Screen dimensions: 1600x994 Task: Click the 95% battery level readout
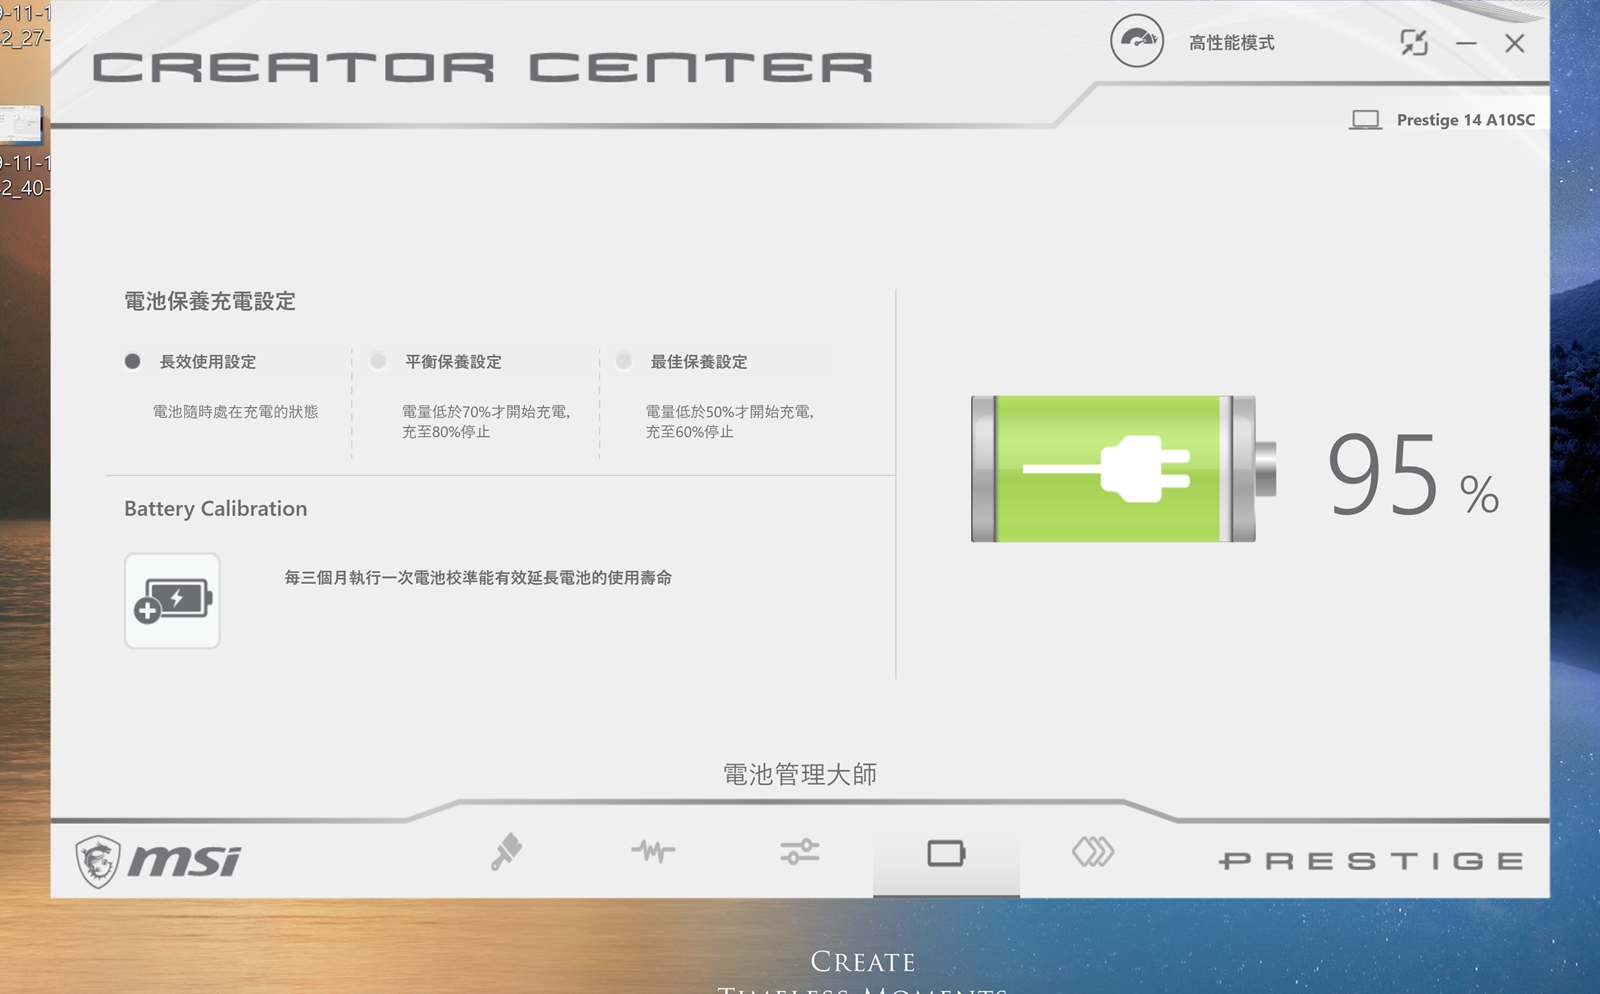(x=1410, y=475)
